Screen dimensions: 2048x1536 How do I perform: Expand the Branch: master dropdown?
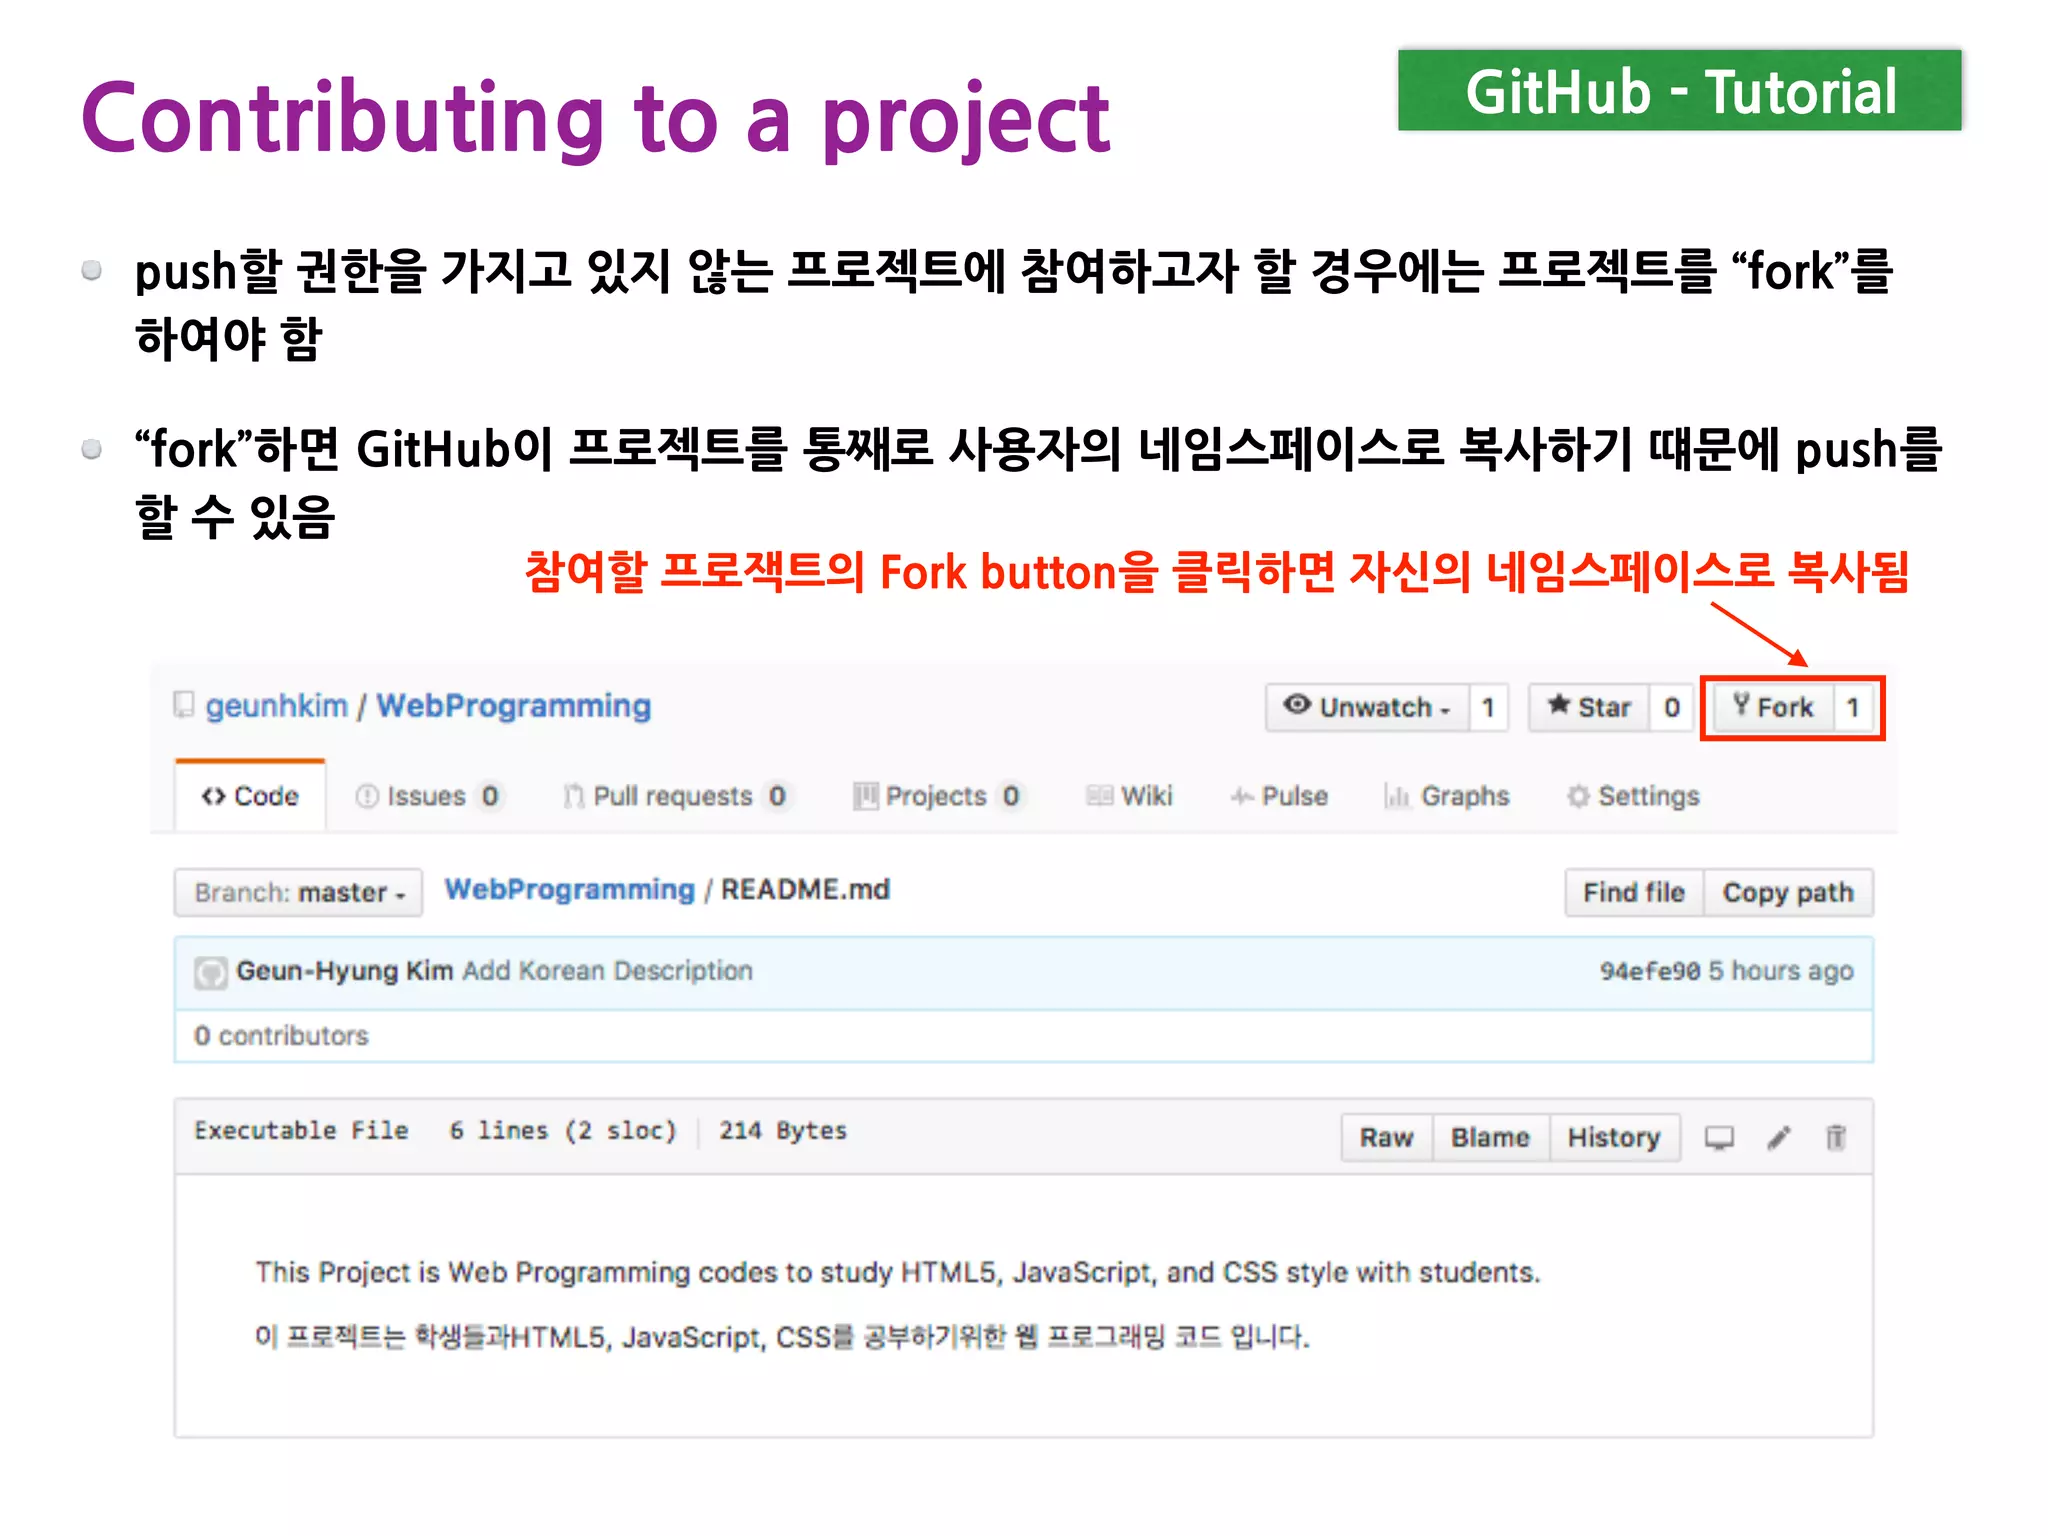[298, 892]
